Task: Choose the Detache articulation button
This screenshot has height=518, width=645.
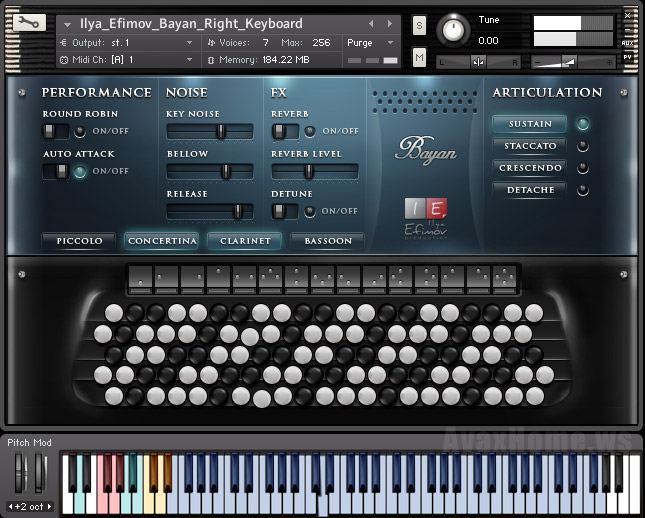Action: coord(530,190)
